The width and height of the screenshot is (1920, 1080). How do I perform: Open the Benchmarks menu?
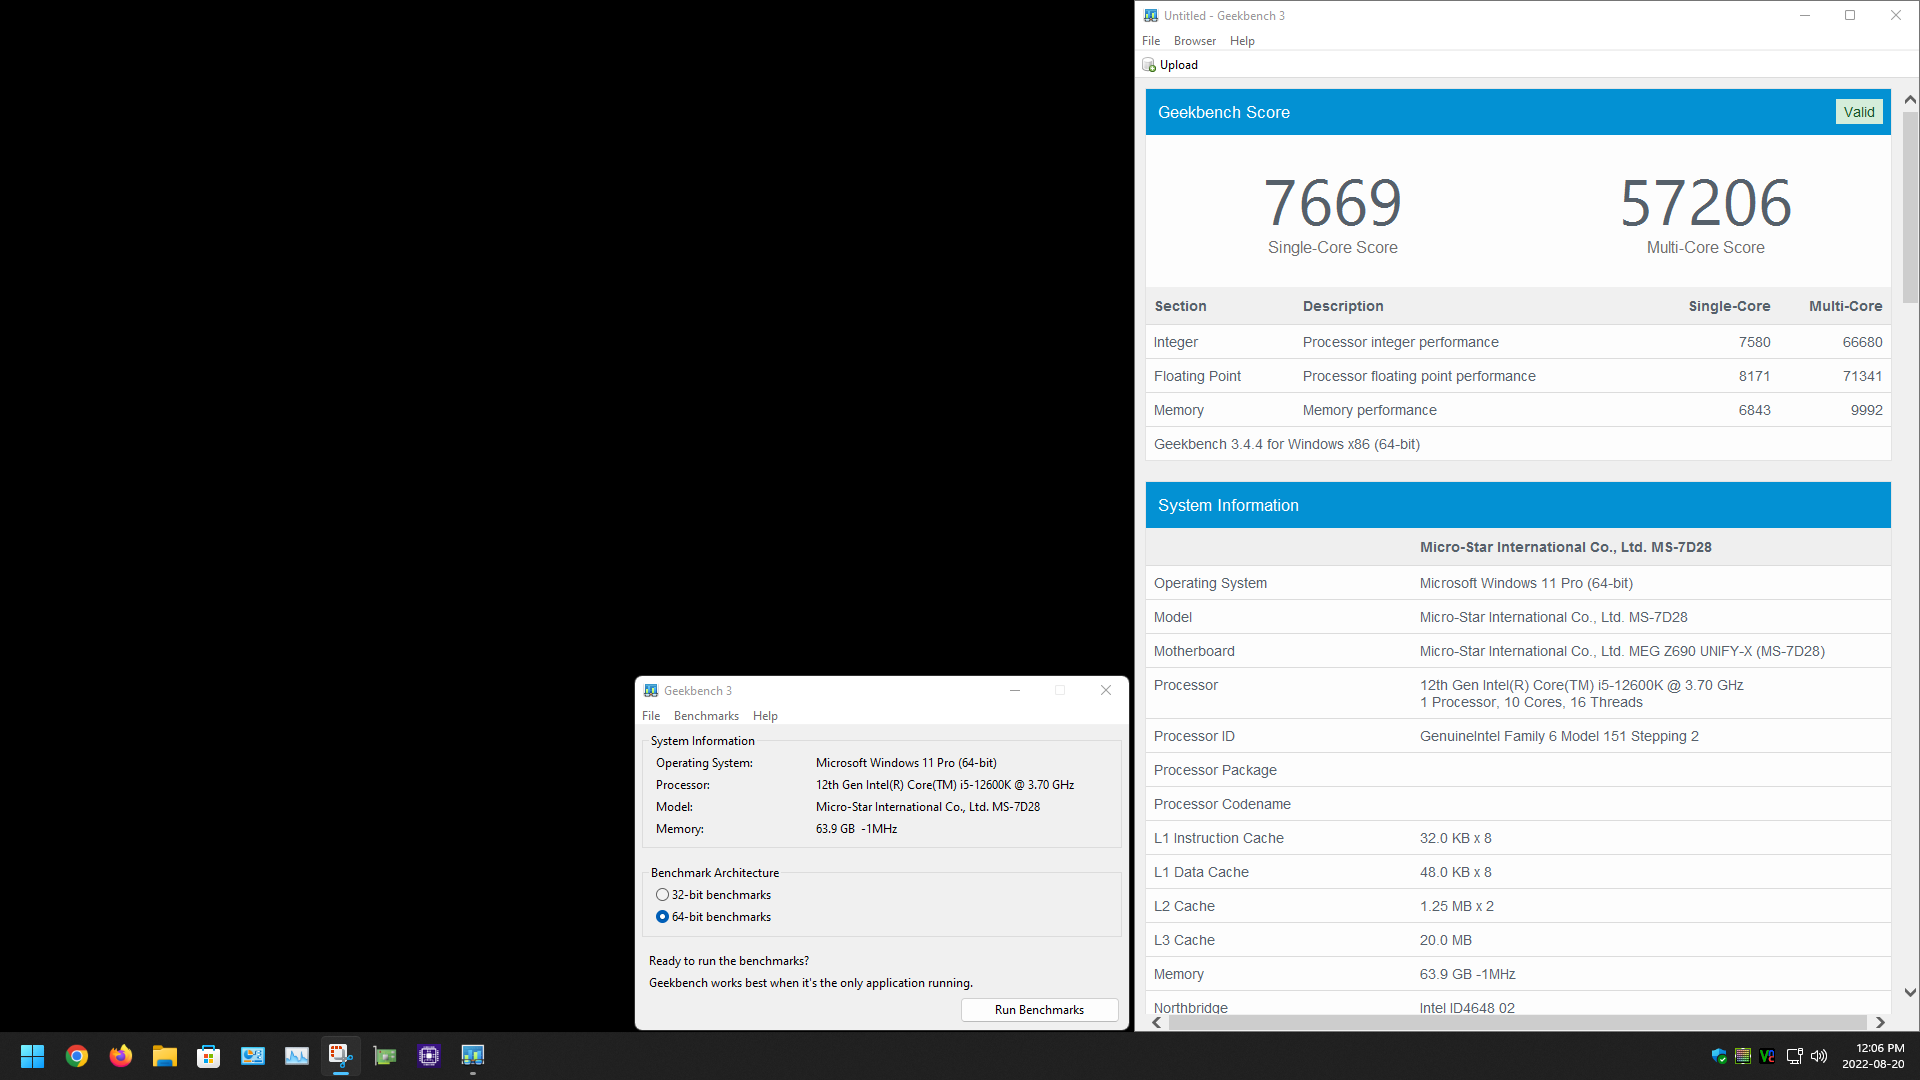pos(706,716)
